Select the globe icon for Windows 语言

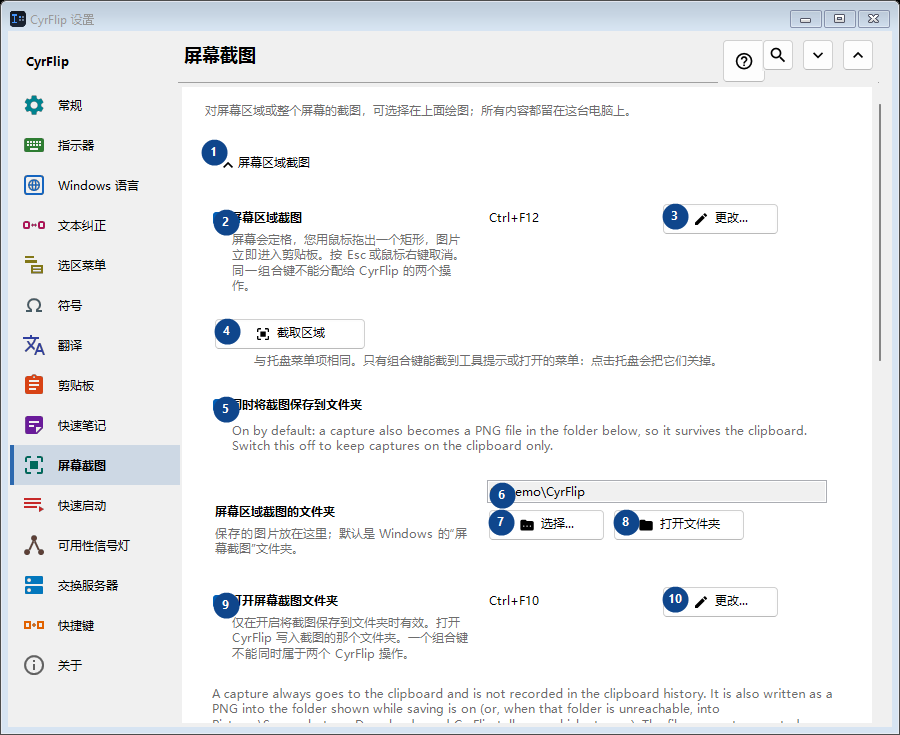[x=34, y=185]
